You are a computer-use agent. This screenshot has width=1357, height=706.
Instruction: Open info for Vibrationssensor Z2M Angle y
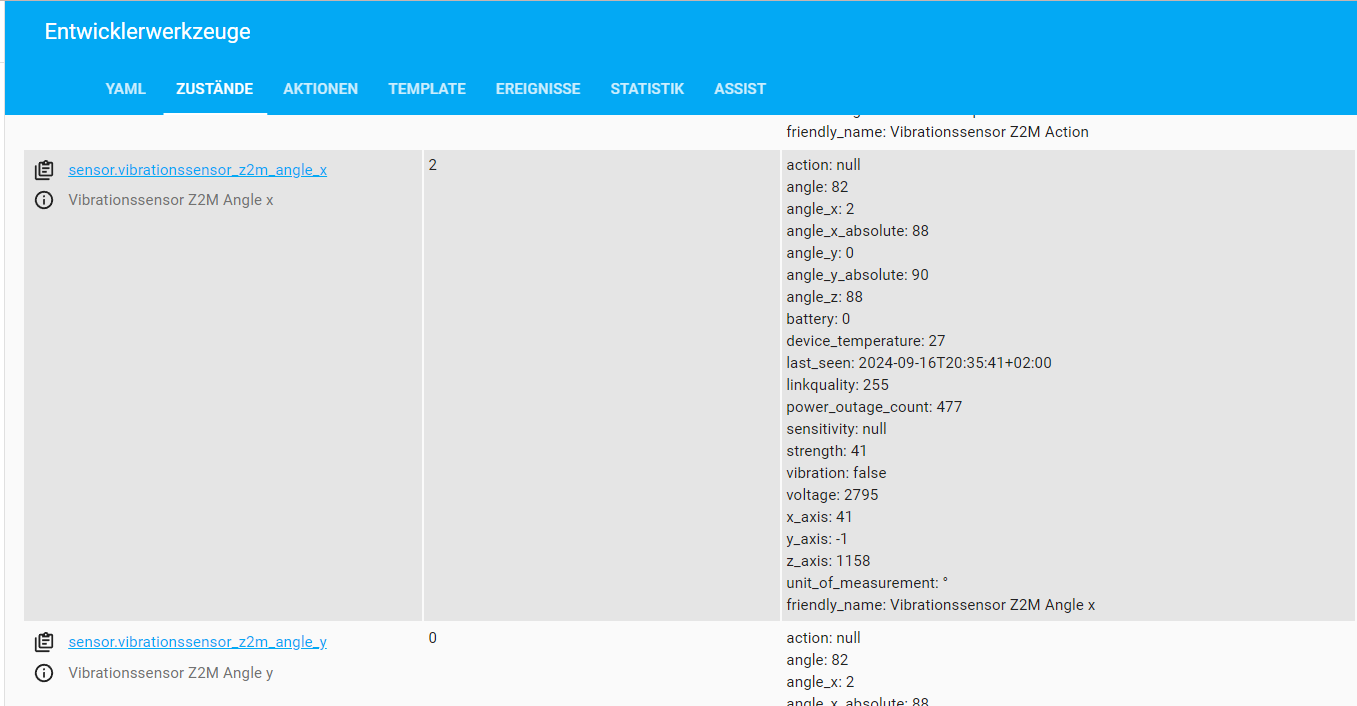44,673
